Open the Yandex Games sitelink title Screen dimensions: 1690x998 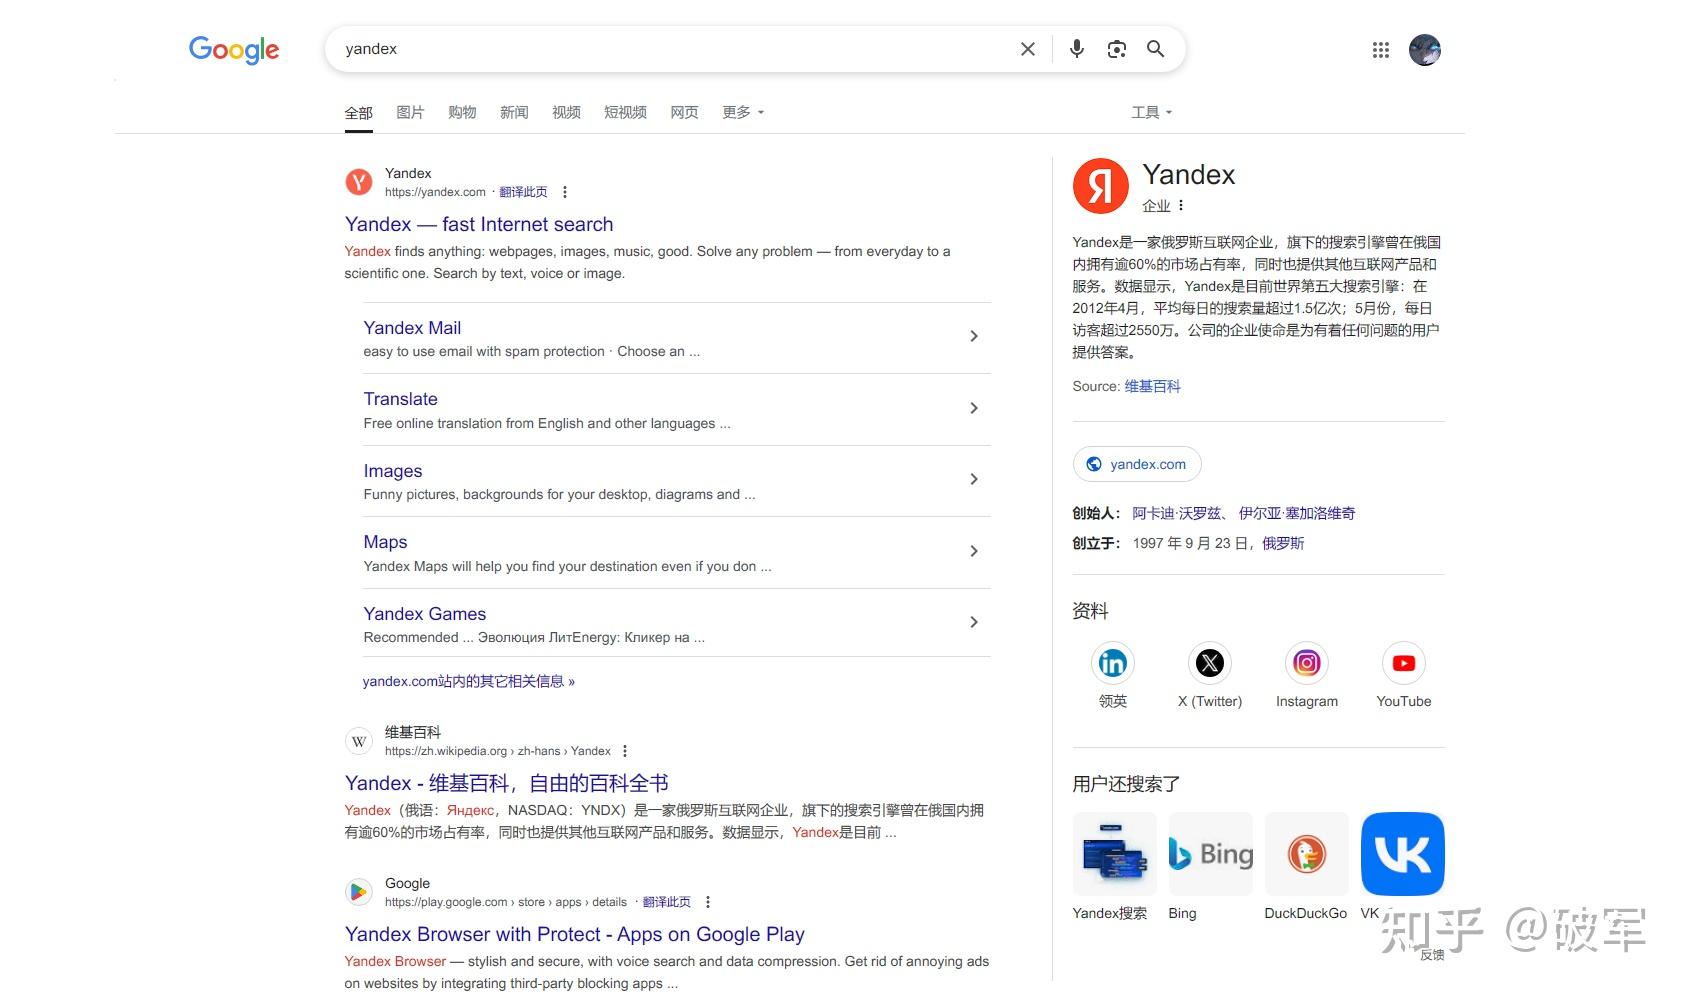425,614
